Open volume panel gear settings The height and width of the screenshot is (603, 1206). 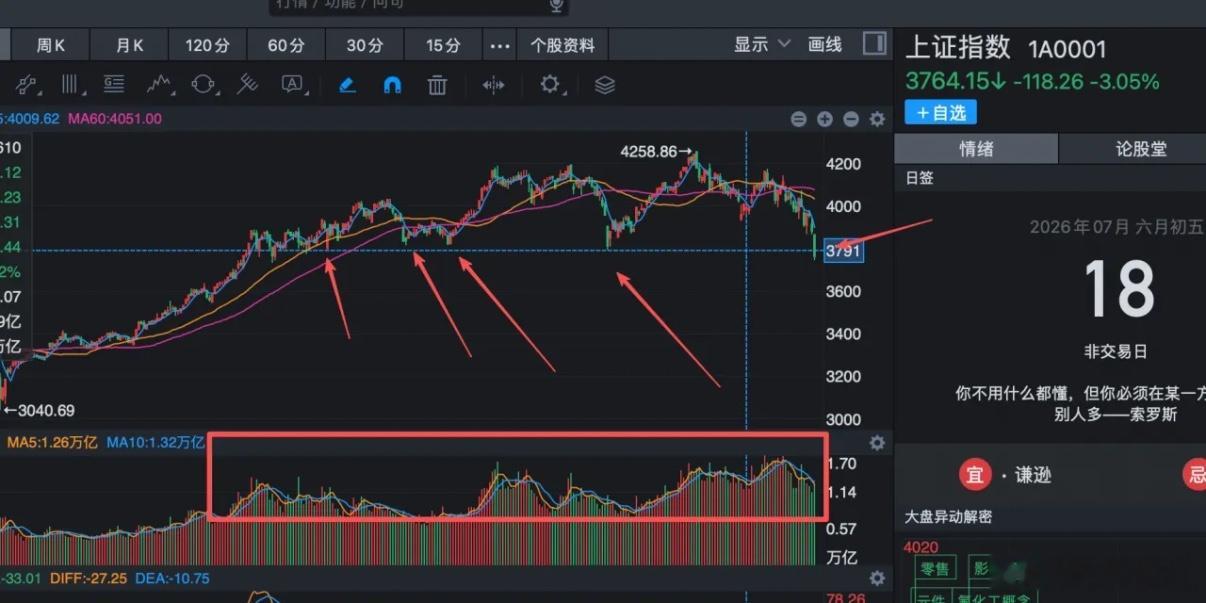[x=877, y=443]
